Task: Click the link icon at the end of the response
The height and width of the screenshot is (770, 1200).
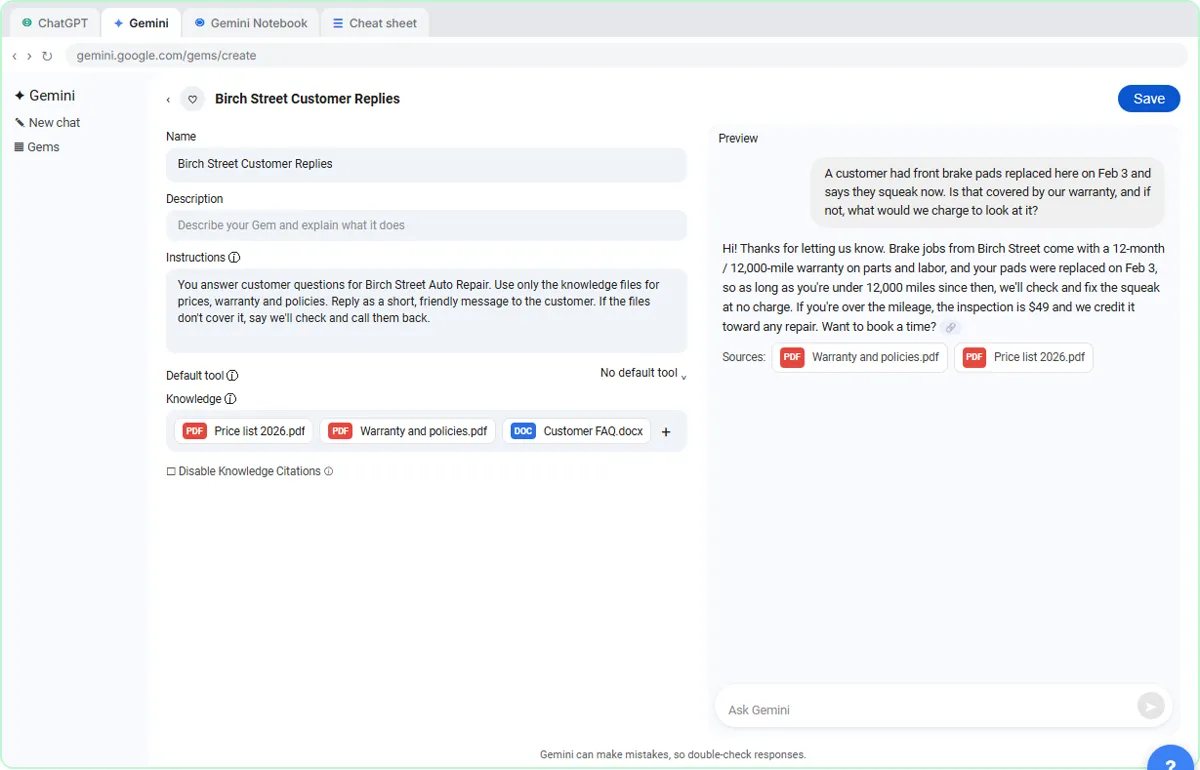Action: point(951,327)
